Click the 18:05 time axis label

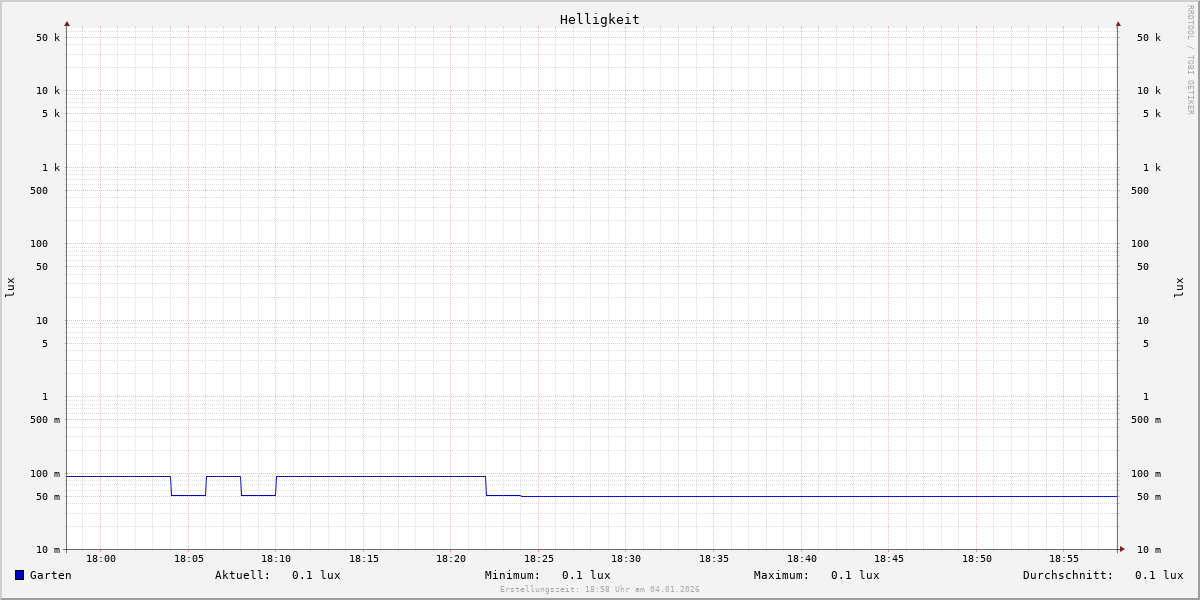(189, 559)
